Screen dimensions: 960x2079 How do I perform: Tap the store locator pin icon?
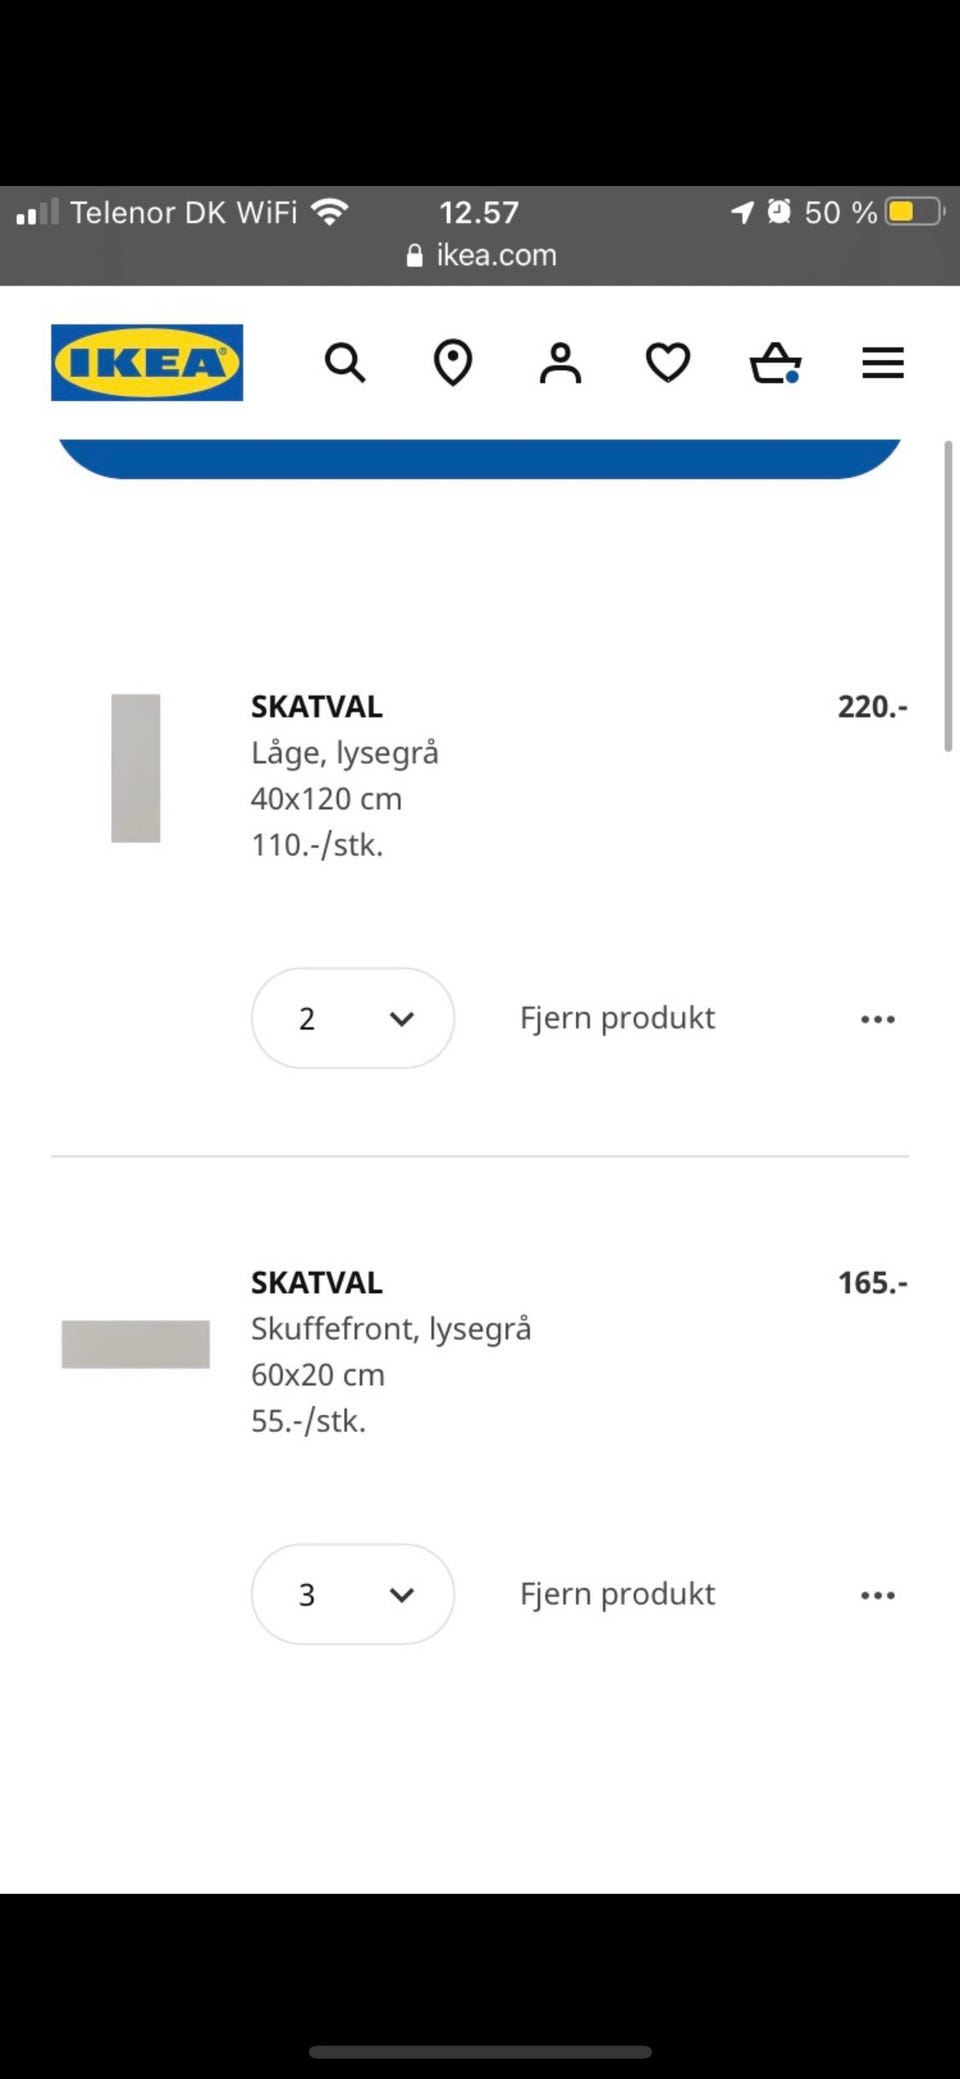(452, 362)
